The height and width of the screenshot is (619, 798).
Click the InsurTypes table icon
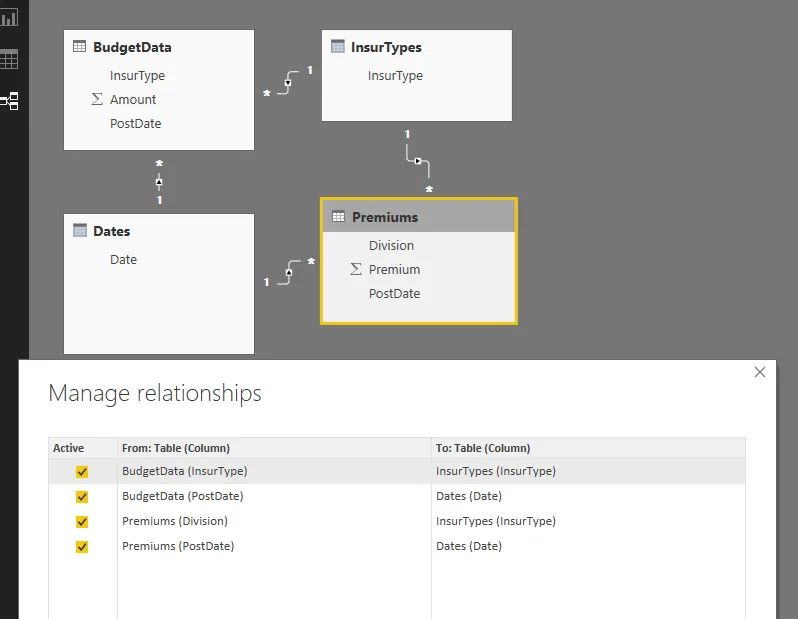[x=338, y=47]
